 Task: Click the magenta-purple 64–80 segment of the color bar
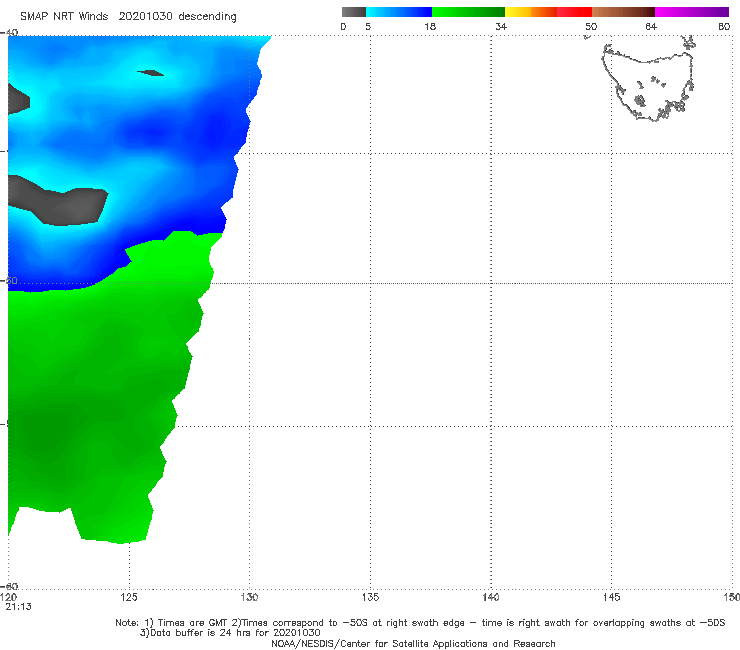tap(692, 12)
